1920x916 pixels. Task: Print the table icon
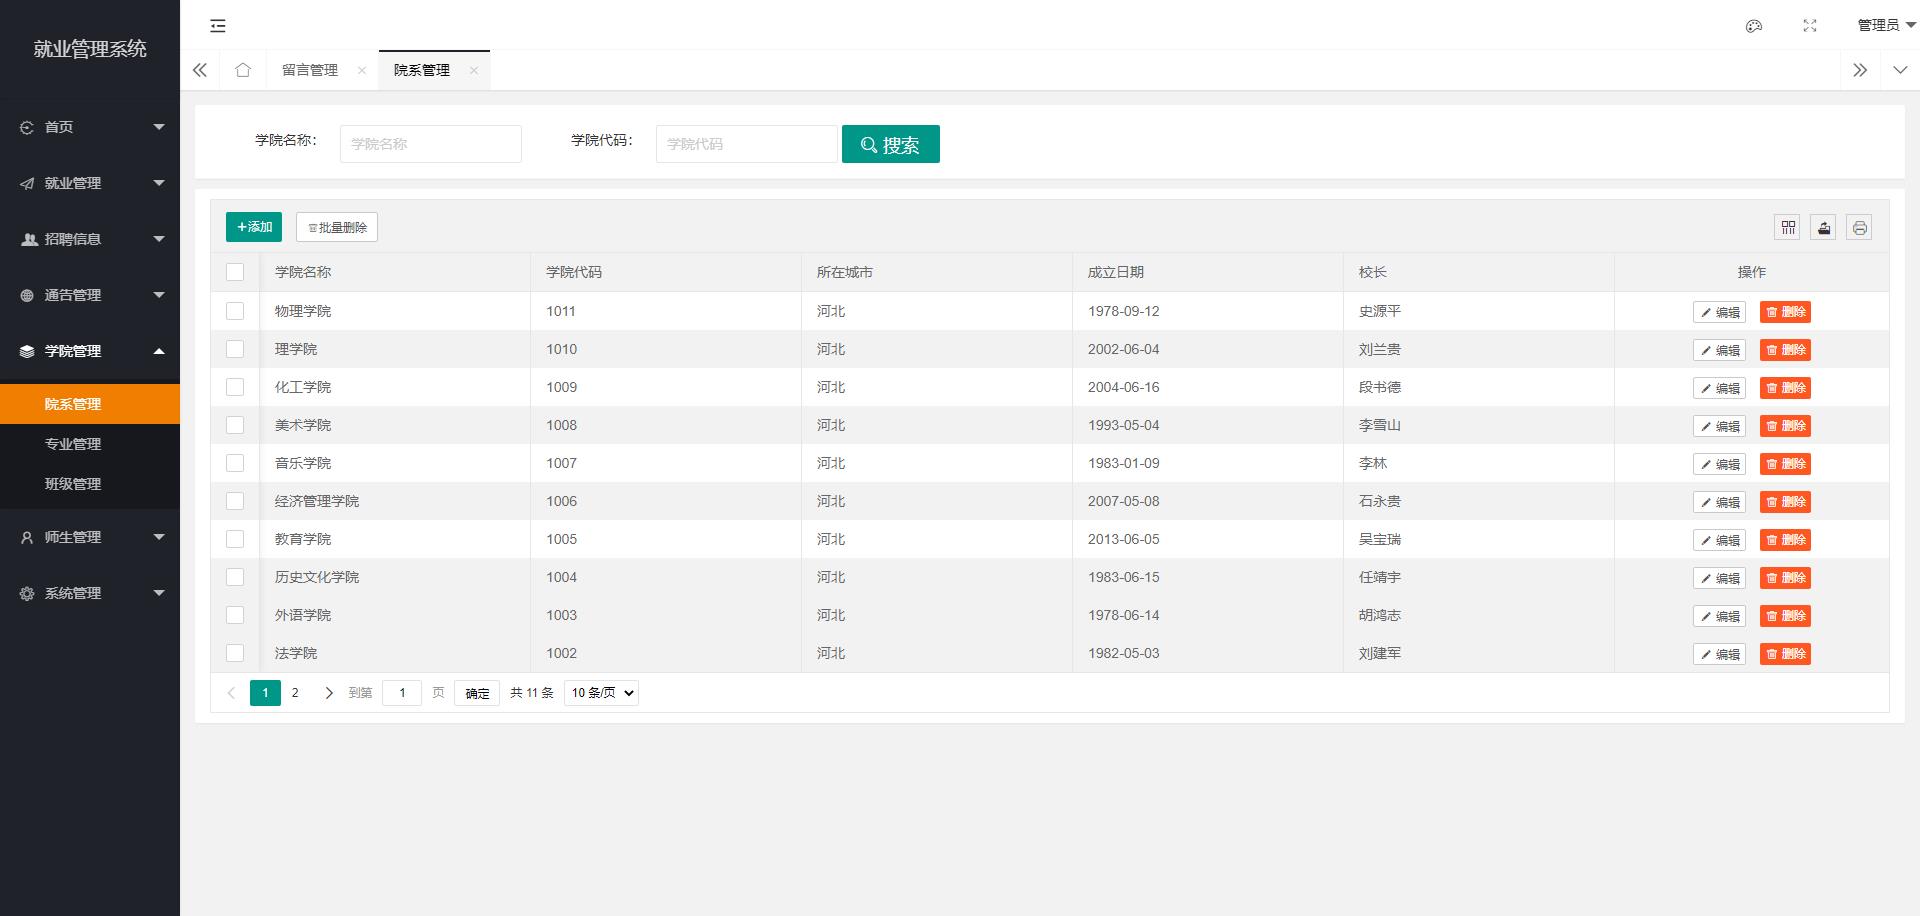tap(1859, 227)
